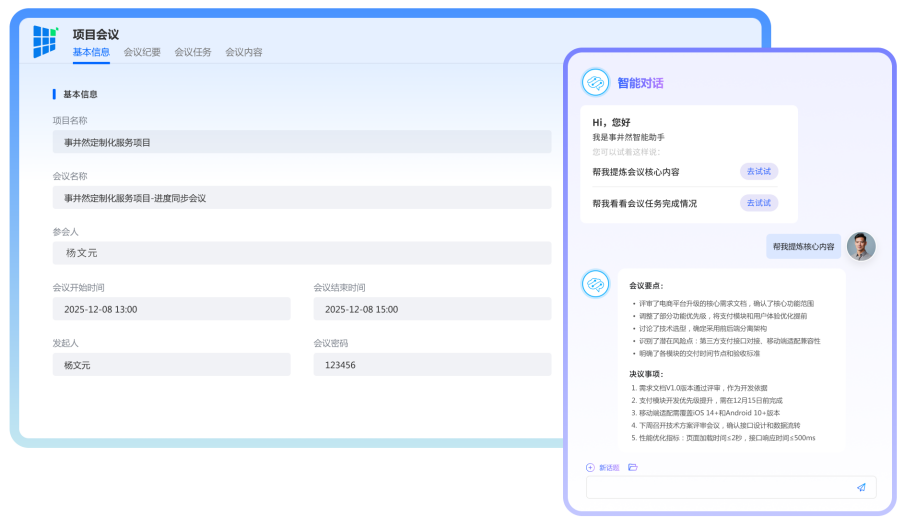Open the 会议内容 tab

tap(243, 52)
